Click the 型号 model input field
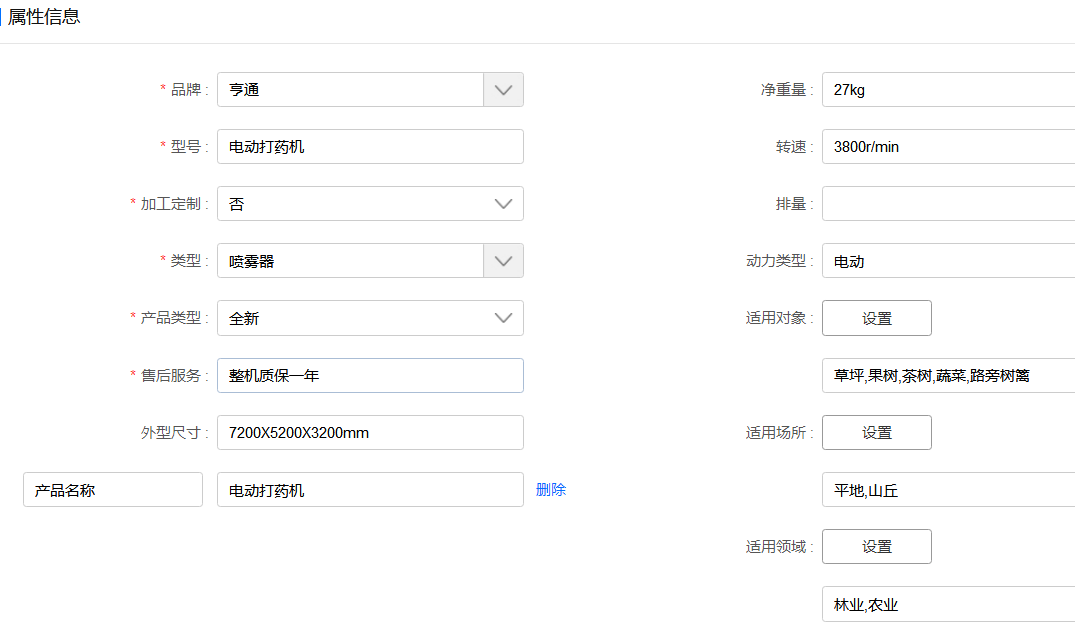The image size is (1075, 644). pyautogui.click(x=370, y=147)
